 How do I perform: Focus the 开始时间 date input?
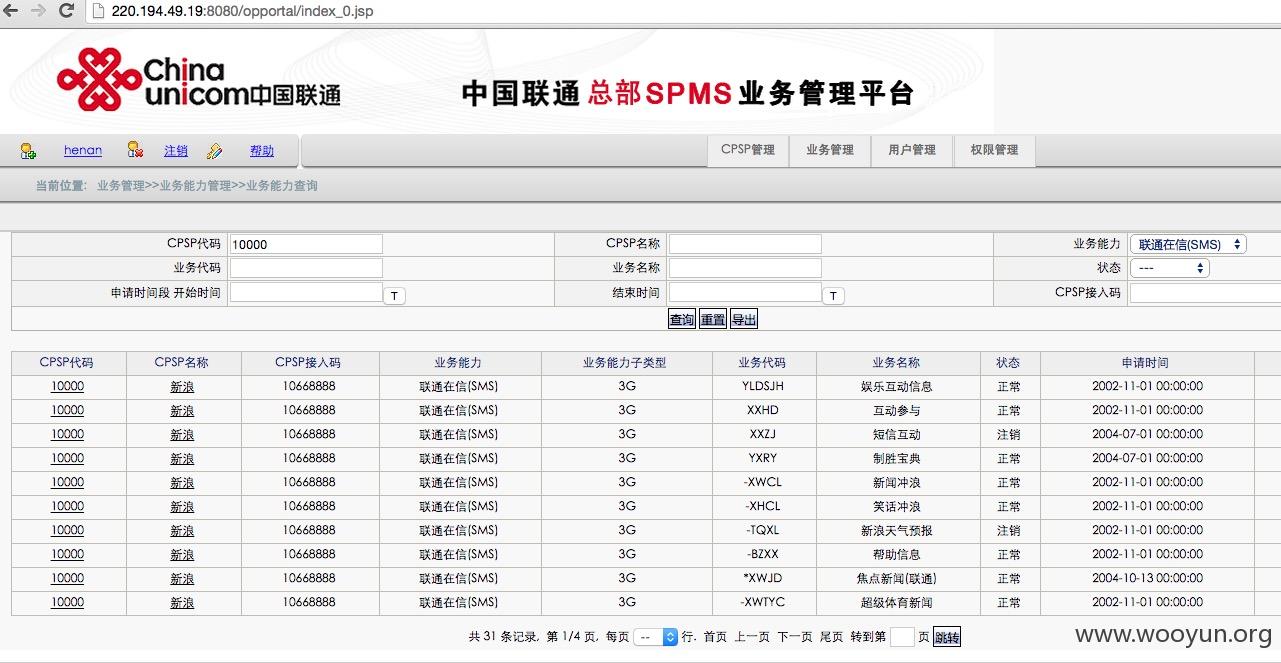(x=306, y=292)
